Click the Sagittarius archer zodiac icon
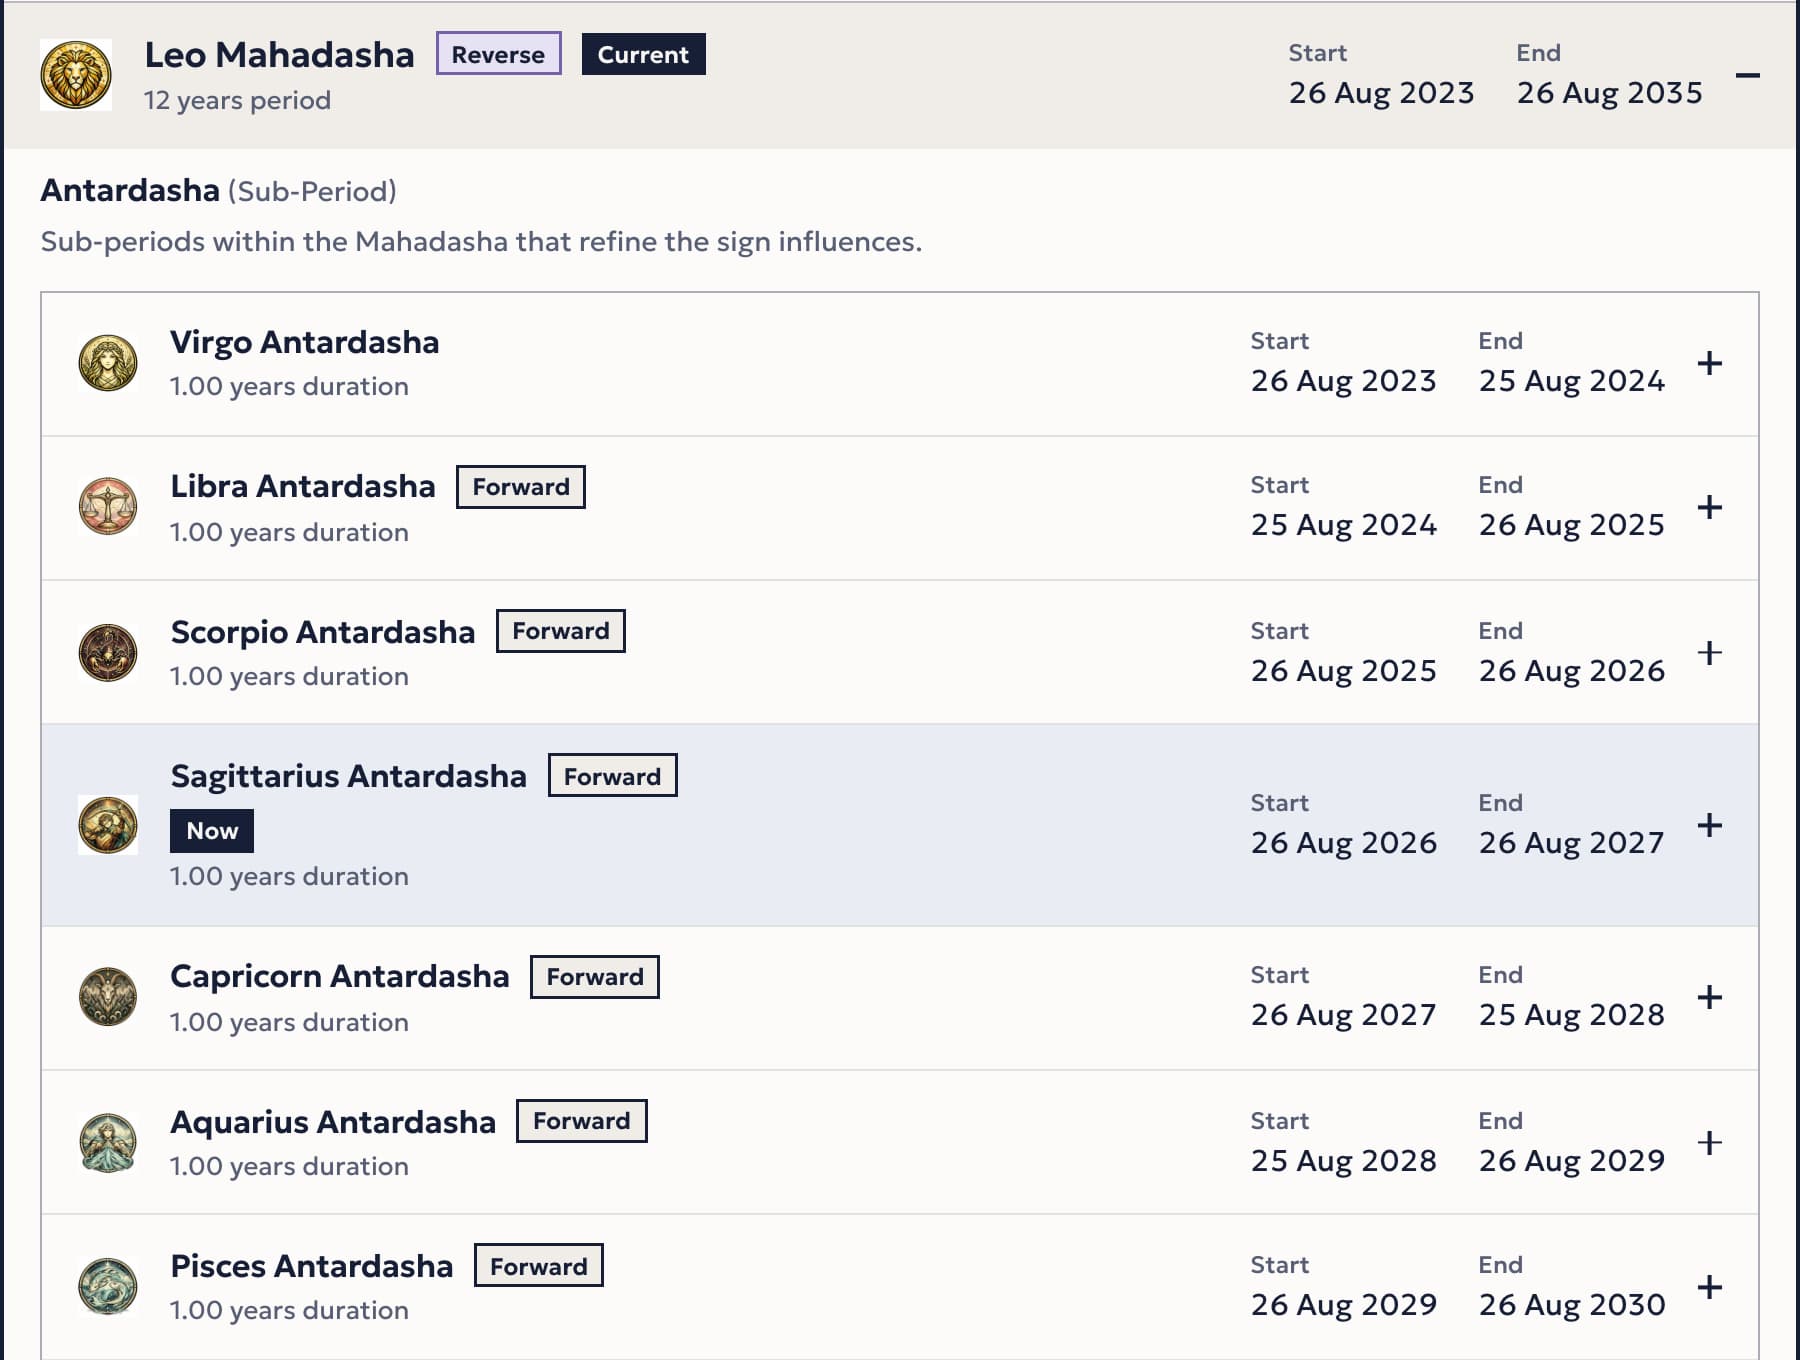The width and height of the screenshot is (1800, 1360). click(x=108, y=825)
